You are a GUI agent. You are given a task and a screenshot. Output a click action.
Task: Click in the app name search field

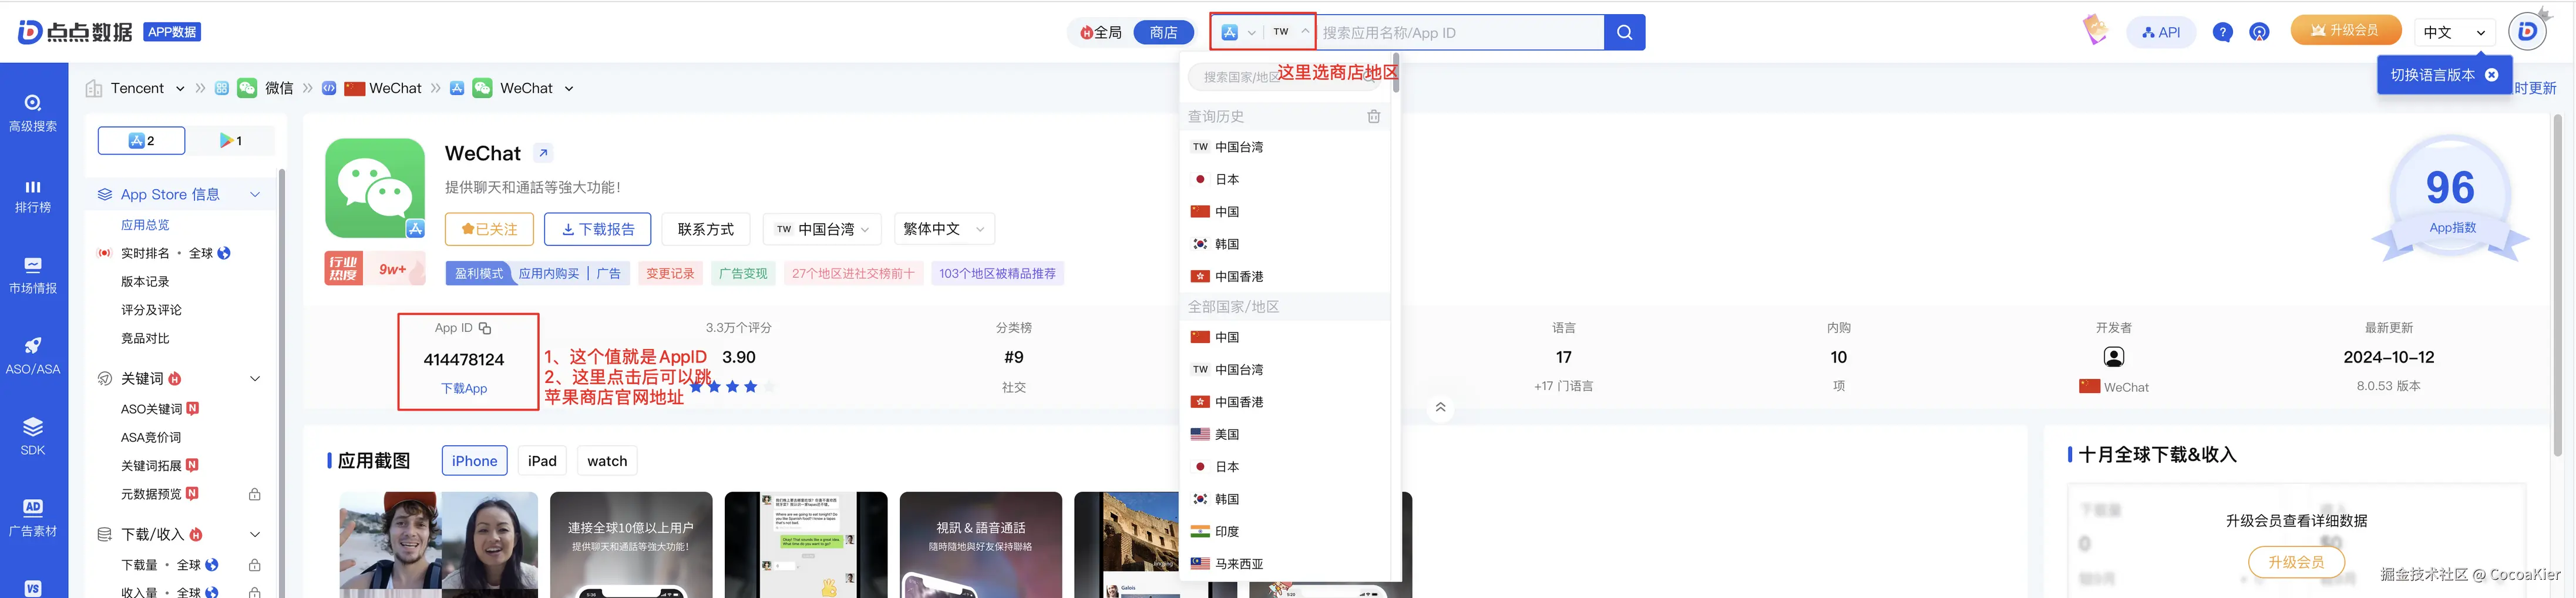pyautogui.click(x=1459, y=32)
